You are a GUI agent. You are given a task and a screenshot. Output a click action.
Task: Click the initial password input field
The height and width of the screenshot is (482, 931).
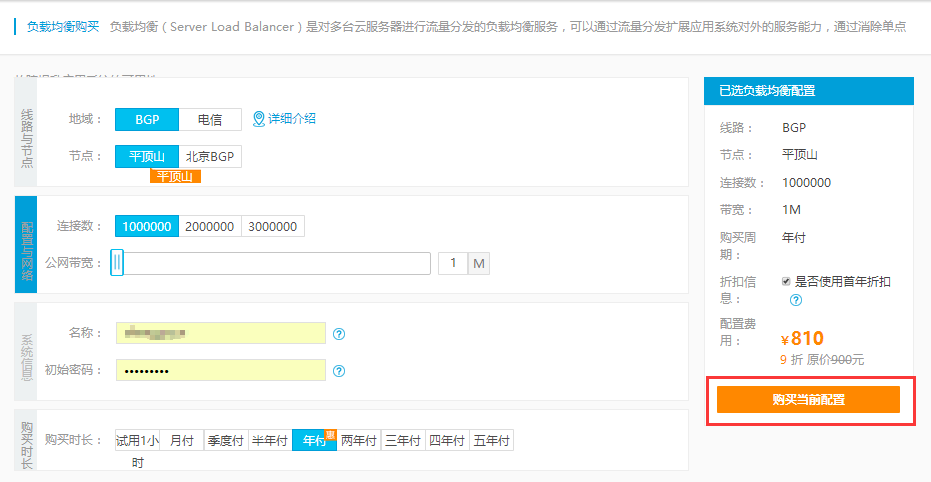[x=221, y=371]
